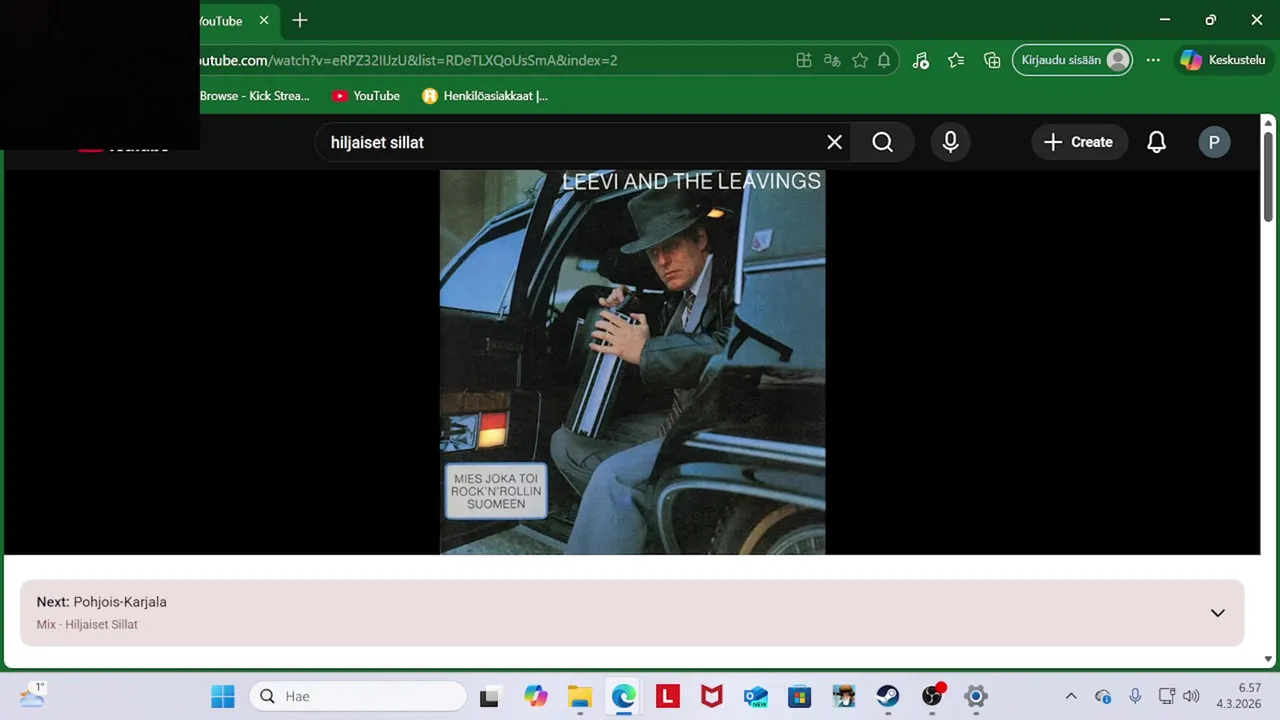The height and width of the screenshot is (720, 1280).
Task: Click the taskbar Hae search box
Action: pos(358,696)
